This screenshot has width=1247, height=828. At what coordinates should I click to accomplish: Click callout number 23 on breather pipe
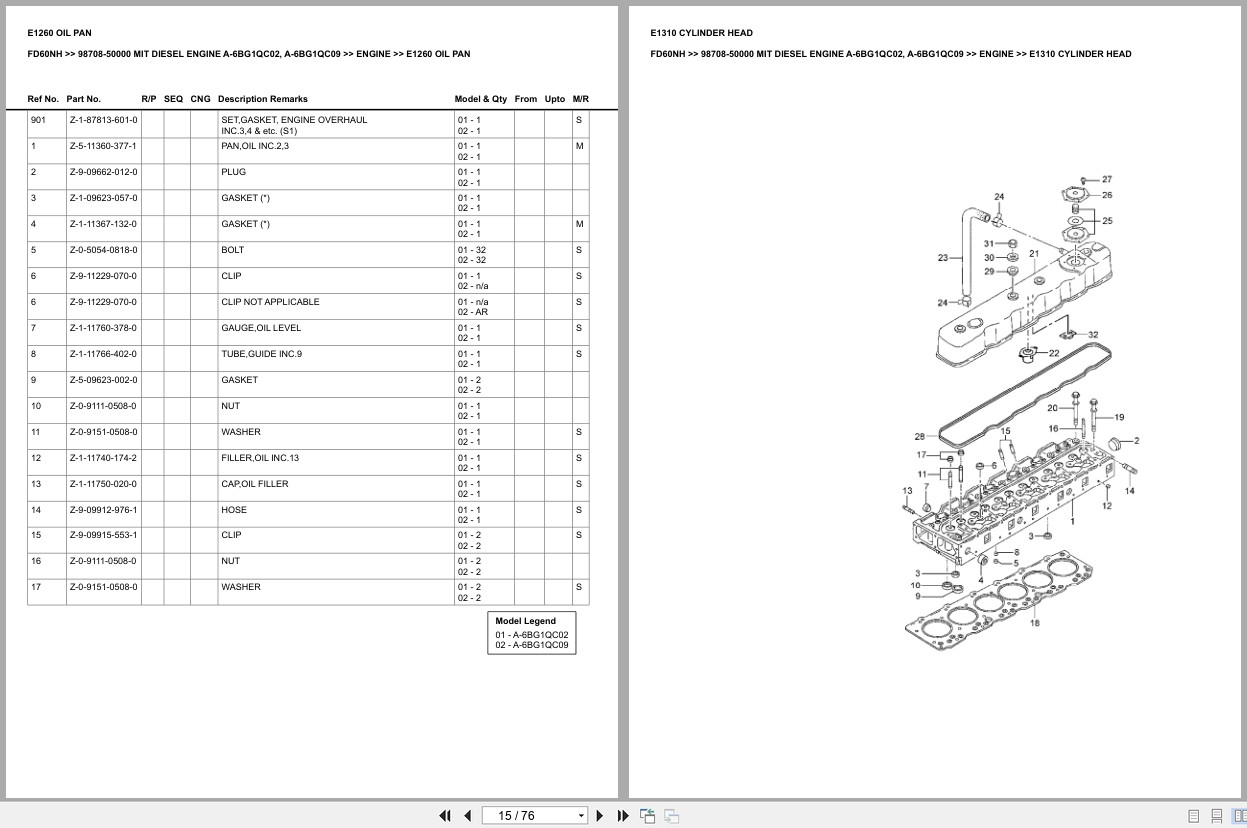(943, 258)
